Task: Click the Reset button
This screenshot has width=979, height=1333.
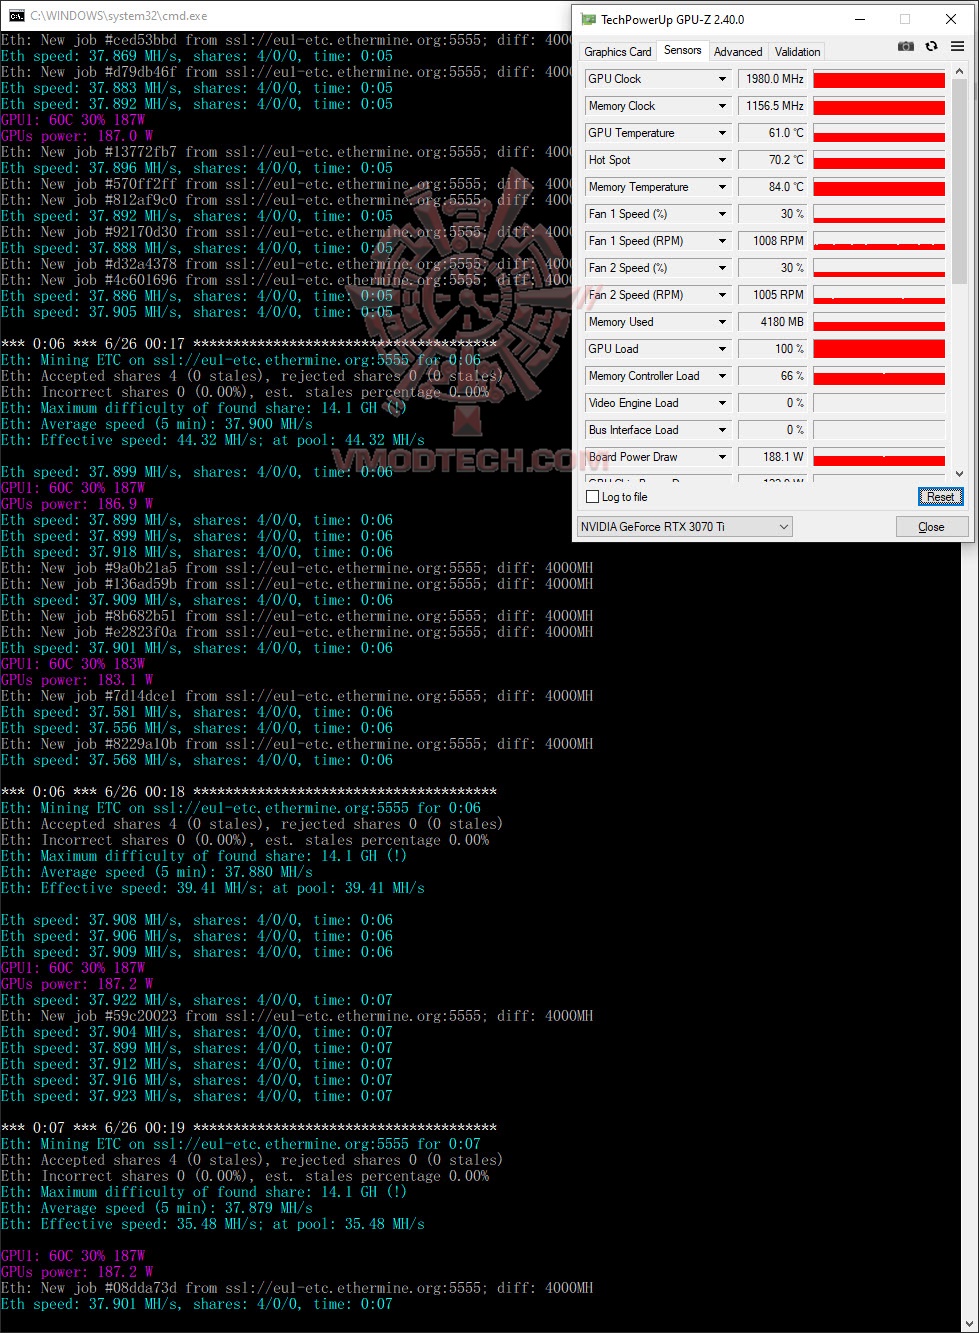Action: [940, 497]
